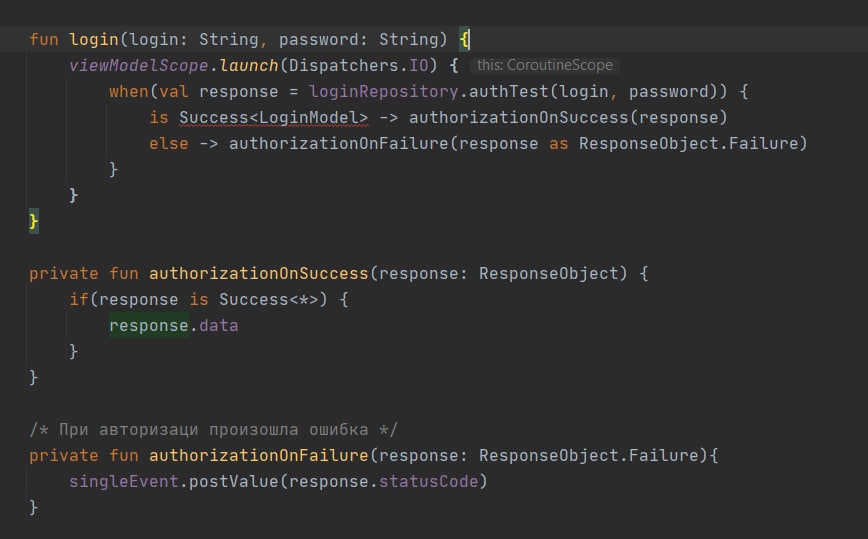Click the 'as' keyword in else branch
The height and width of the screenshot is (539, 868).
[x=559, y=143]
